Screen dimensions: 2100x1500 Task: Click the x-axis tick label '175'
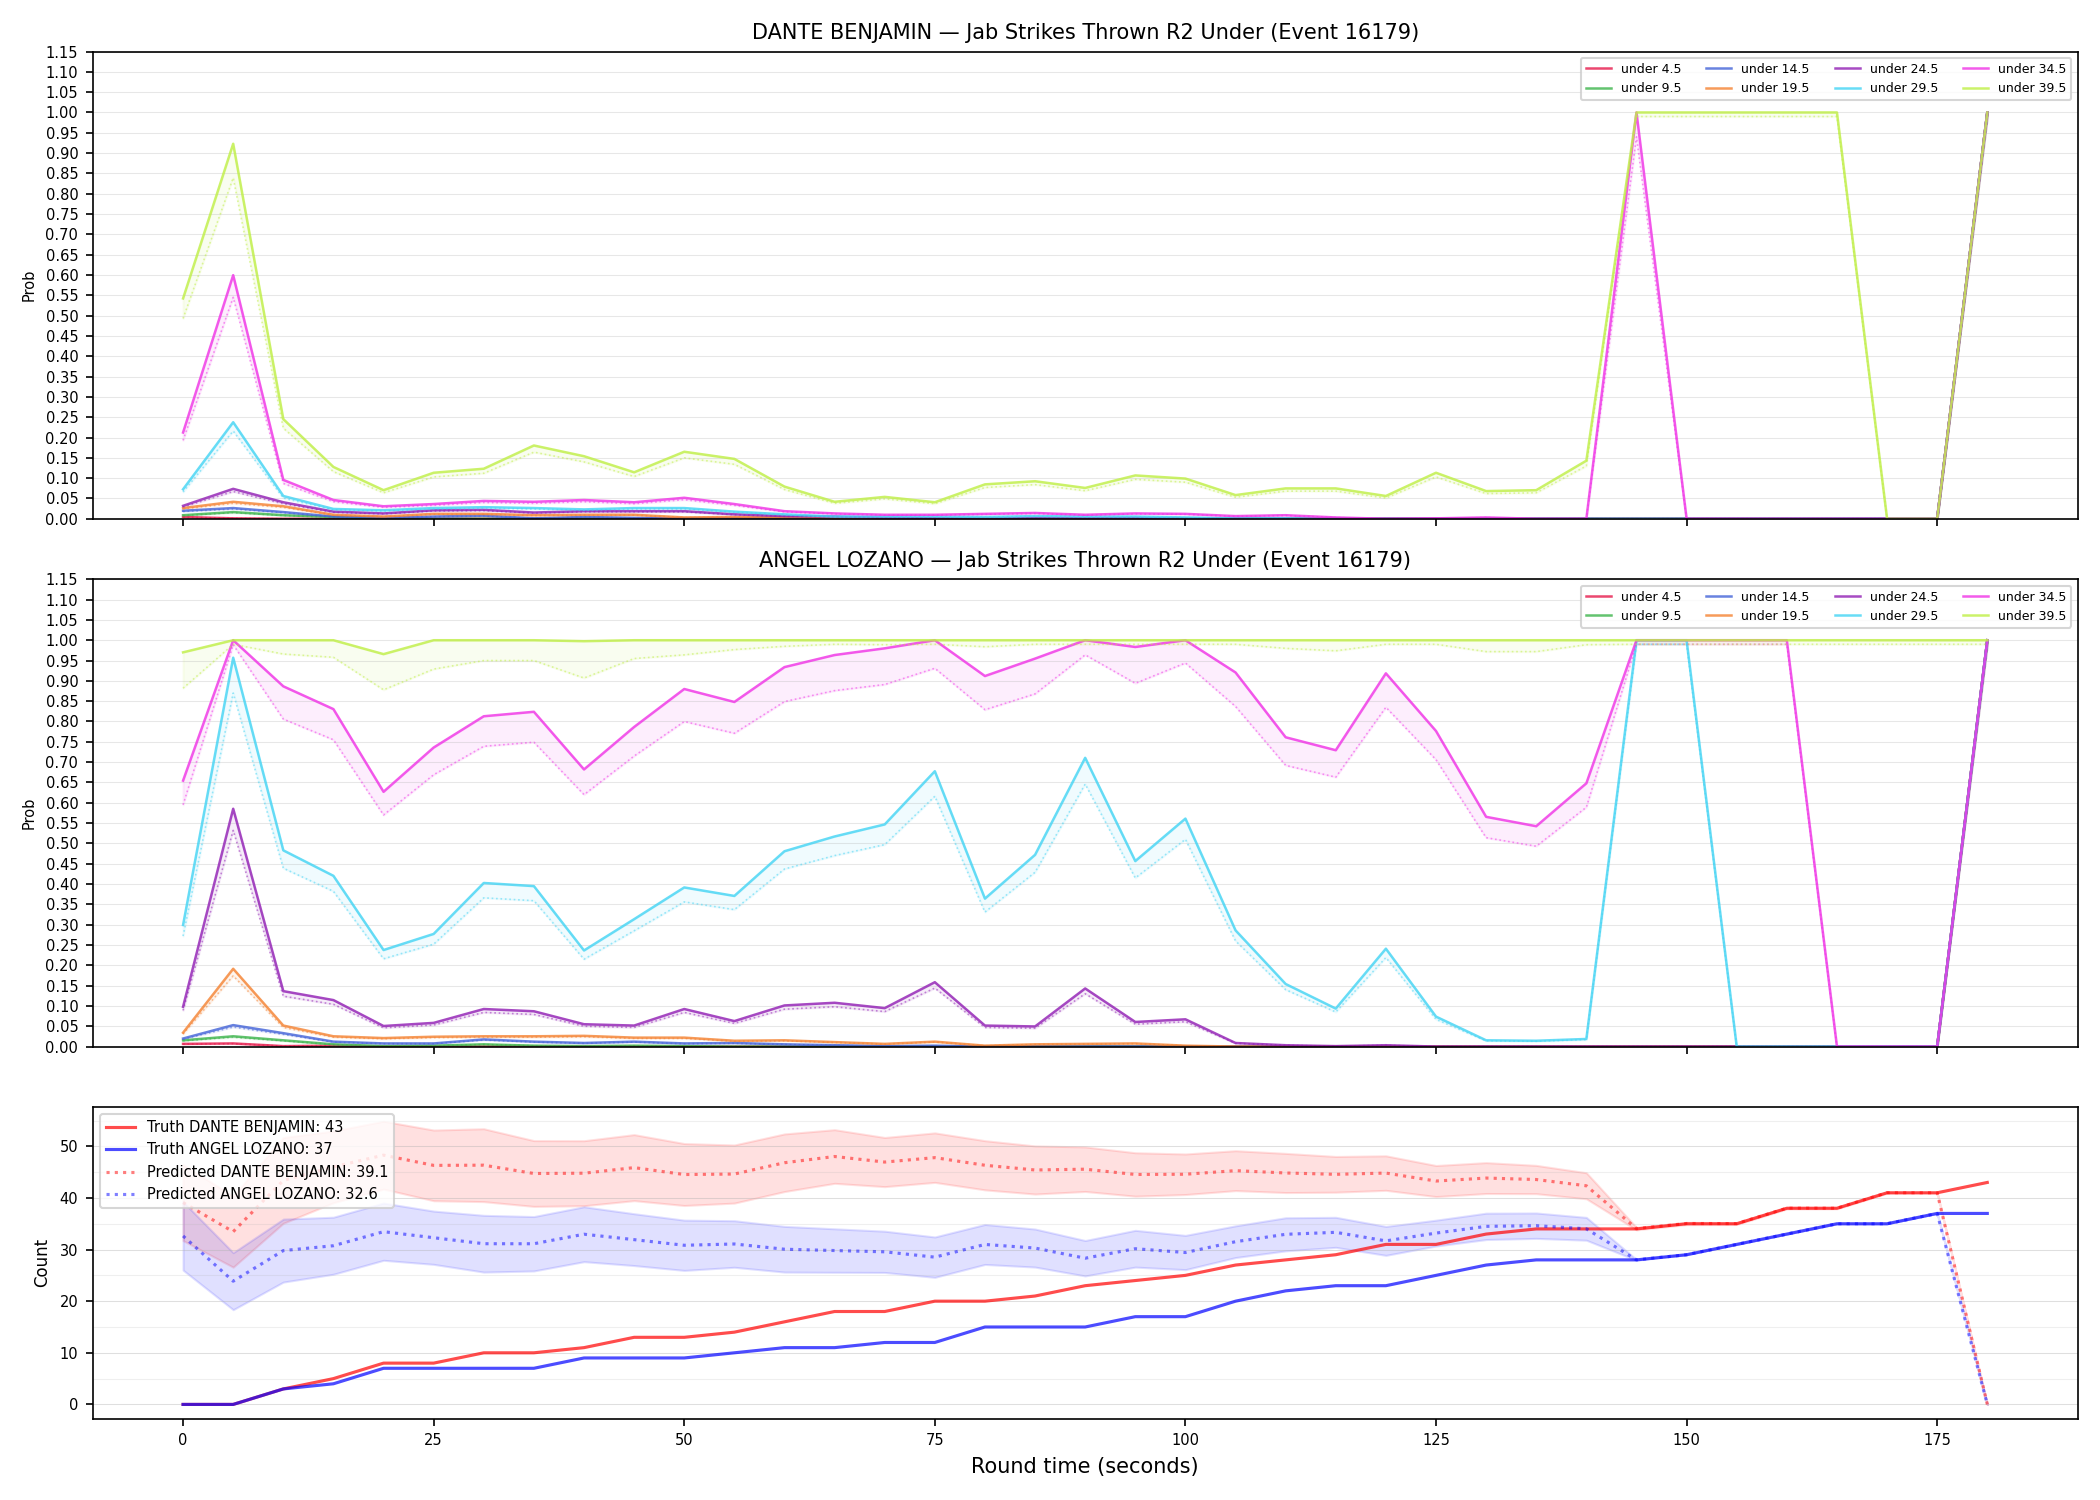point(1937,1440)
